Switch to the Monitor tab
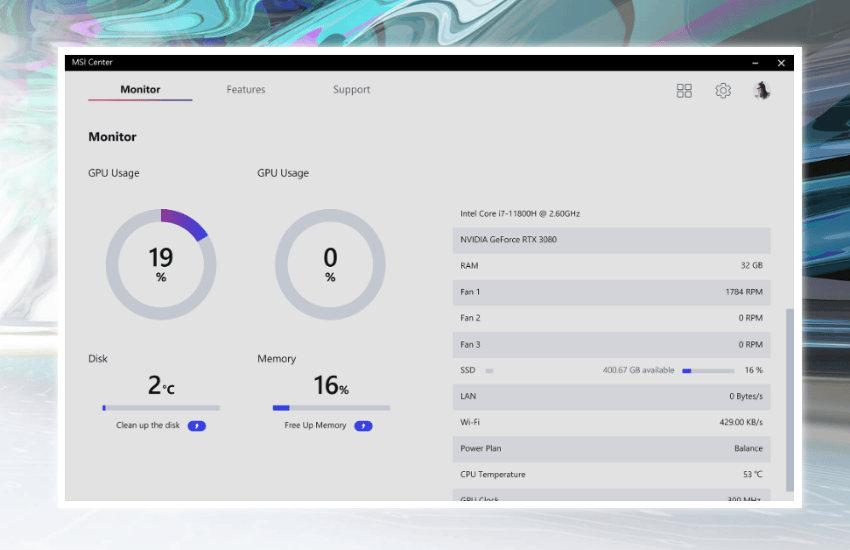The image size is (850, 550). tap(140, 89)
